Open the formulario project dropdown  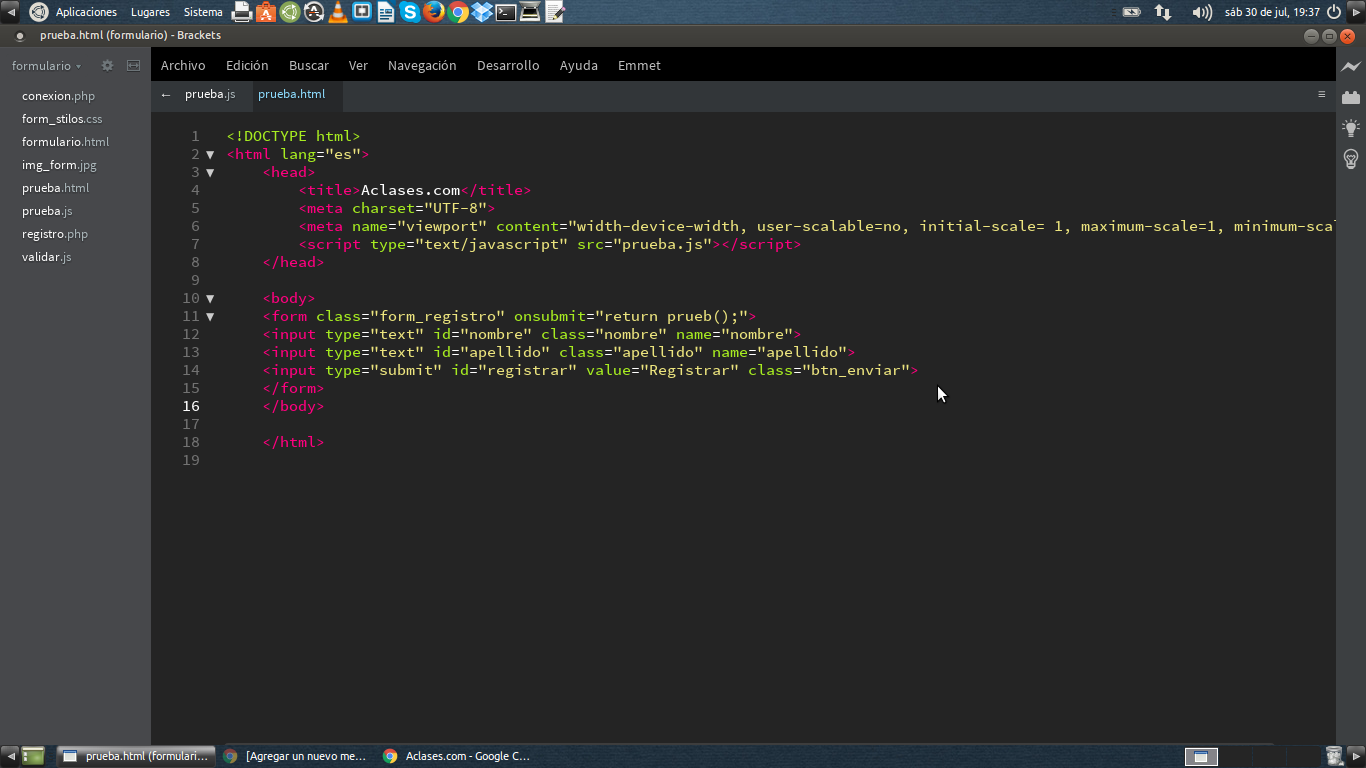pyautogui.click(x=46, y=66)
